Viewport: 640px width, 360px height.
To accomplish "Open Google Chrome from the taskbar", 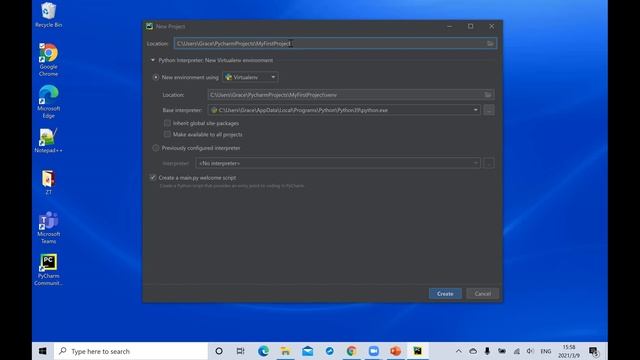I will click(351, 351).
